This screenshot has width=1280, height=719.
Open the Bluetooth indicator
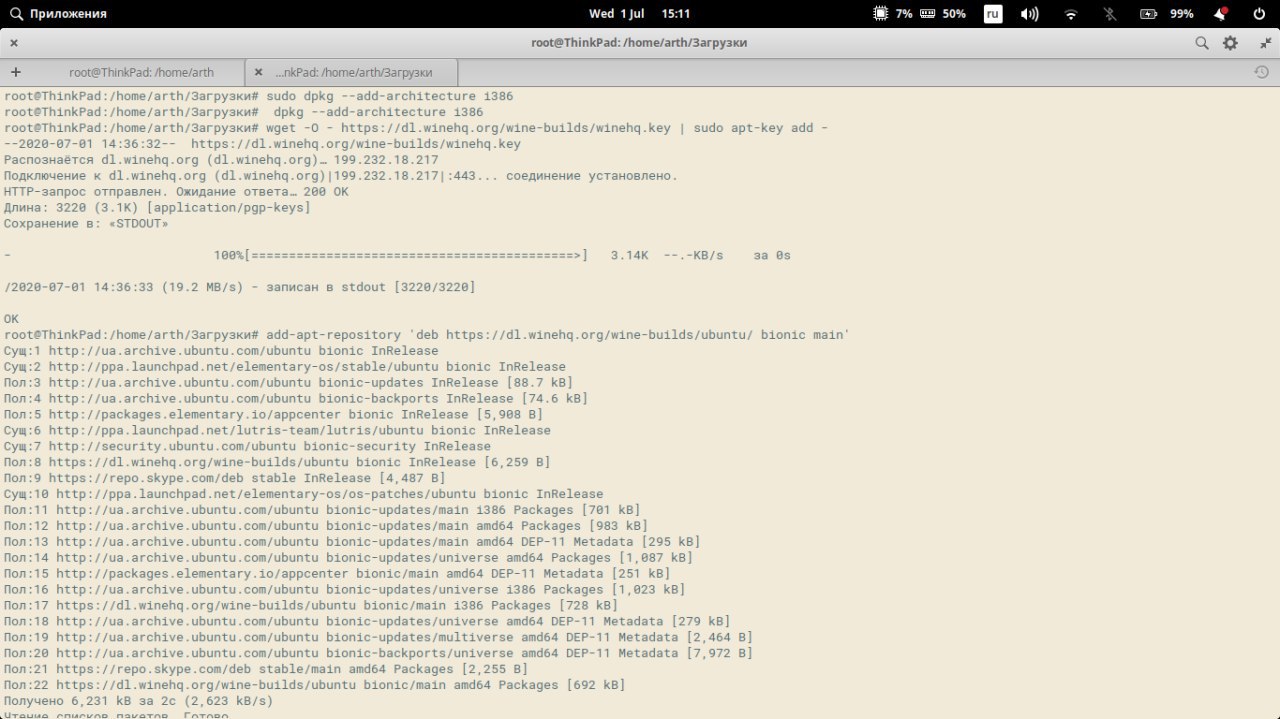(x=1109, y=14)
